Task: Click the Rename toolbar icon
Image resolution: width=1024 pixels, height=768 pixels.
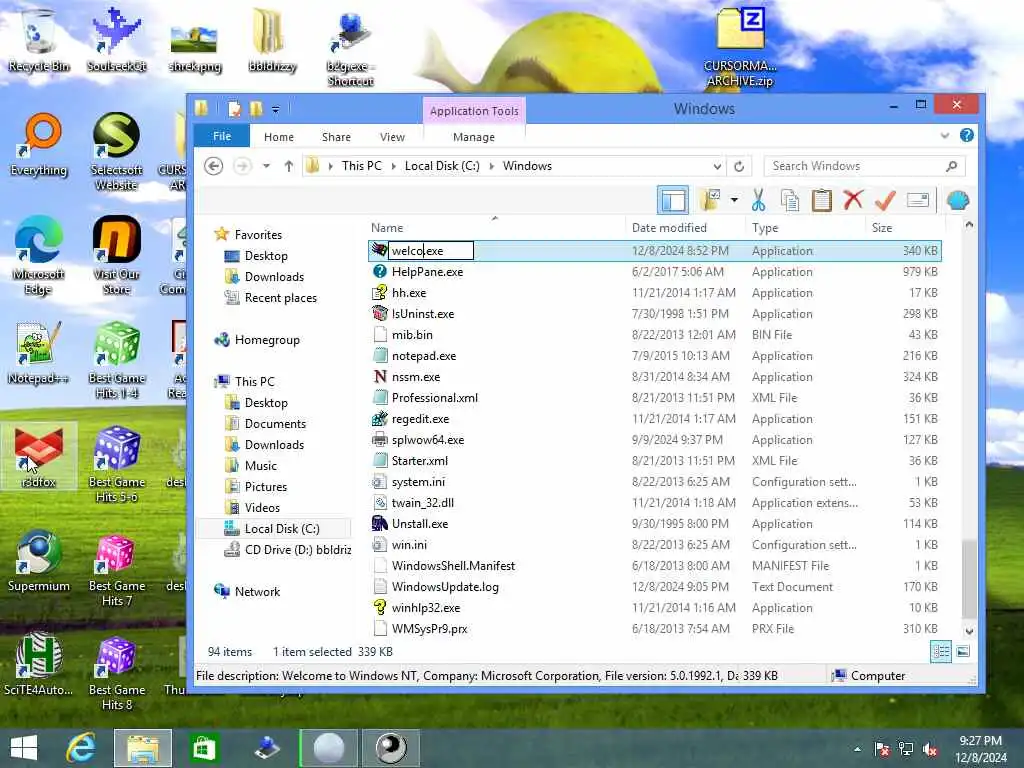Action: point(918,200)
